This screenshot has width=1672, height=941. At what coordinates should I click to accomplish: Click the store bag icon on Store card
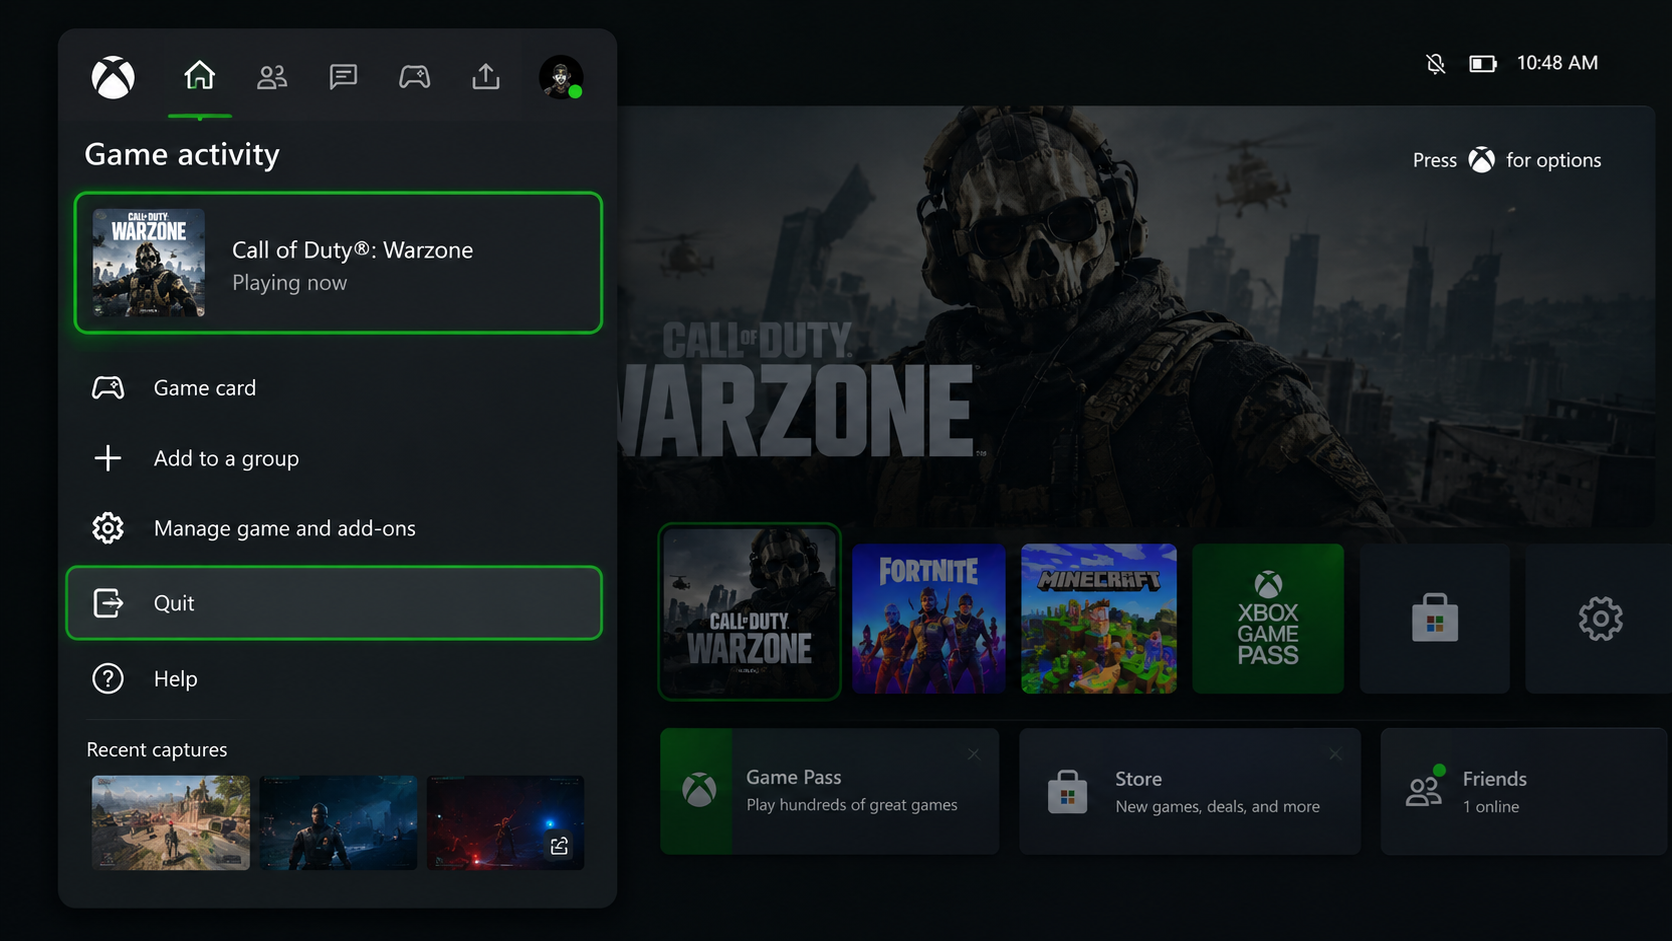pos(1067,792)
